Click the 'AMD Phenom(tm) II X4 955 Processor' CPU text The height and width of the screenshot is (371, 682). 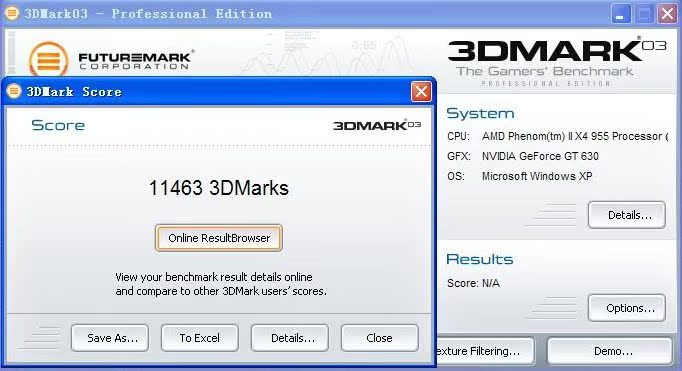pyautogui.click(x=574, y=136)
